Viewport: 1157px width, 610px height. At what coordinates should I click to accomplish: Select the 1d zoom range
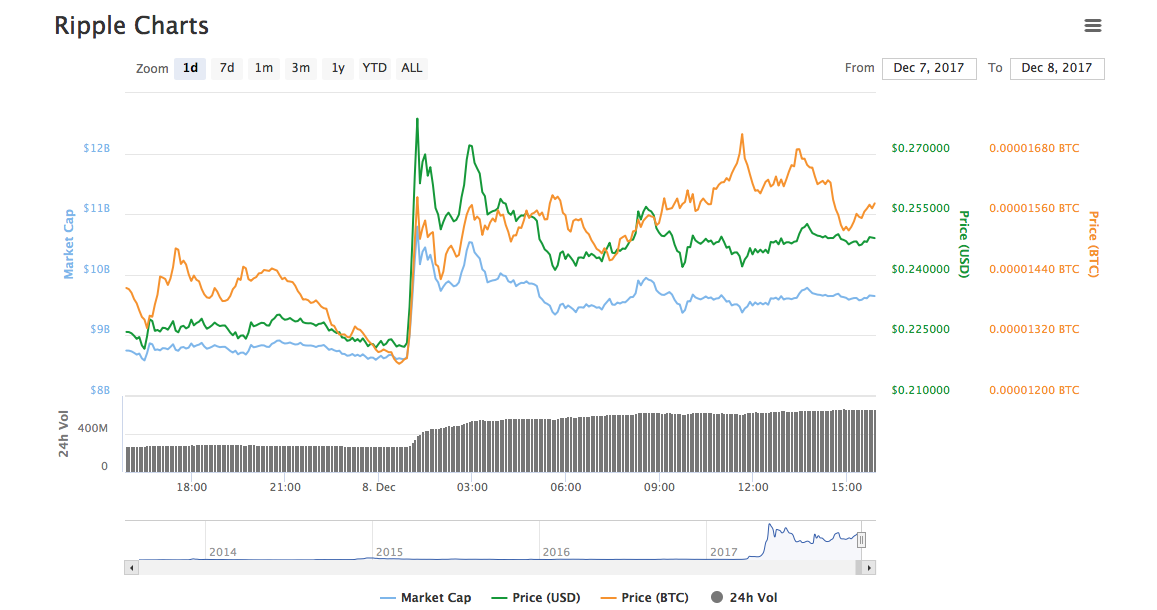click(x=189, y=69)
